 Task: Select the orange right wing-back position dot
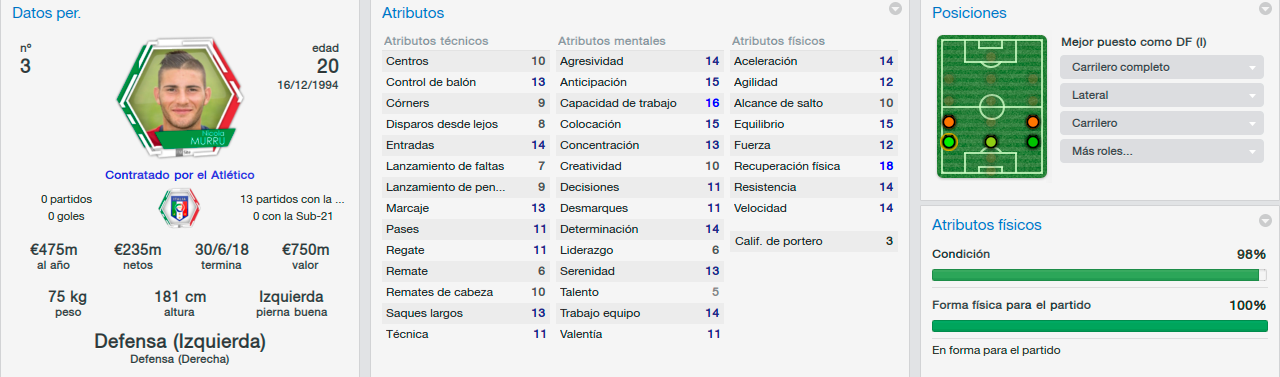point(1033,121)
